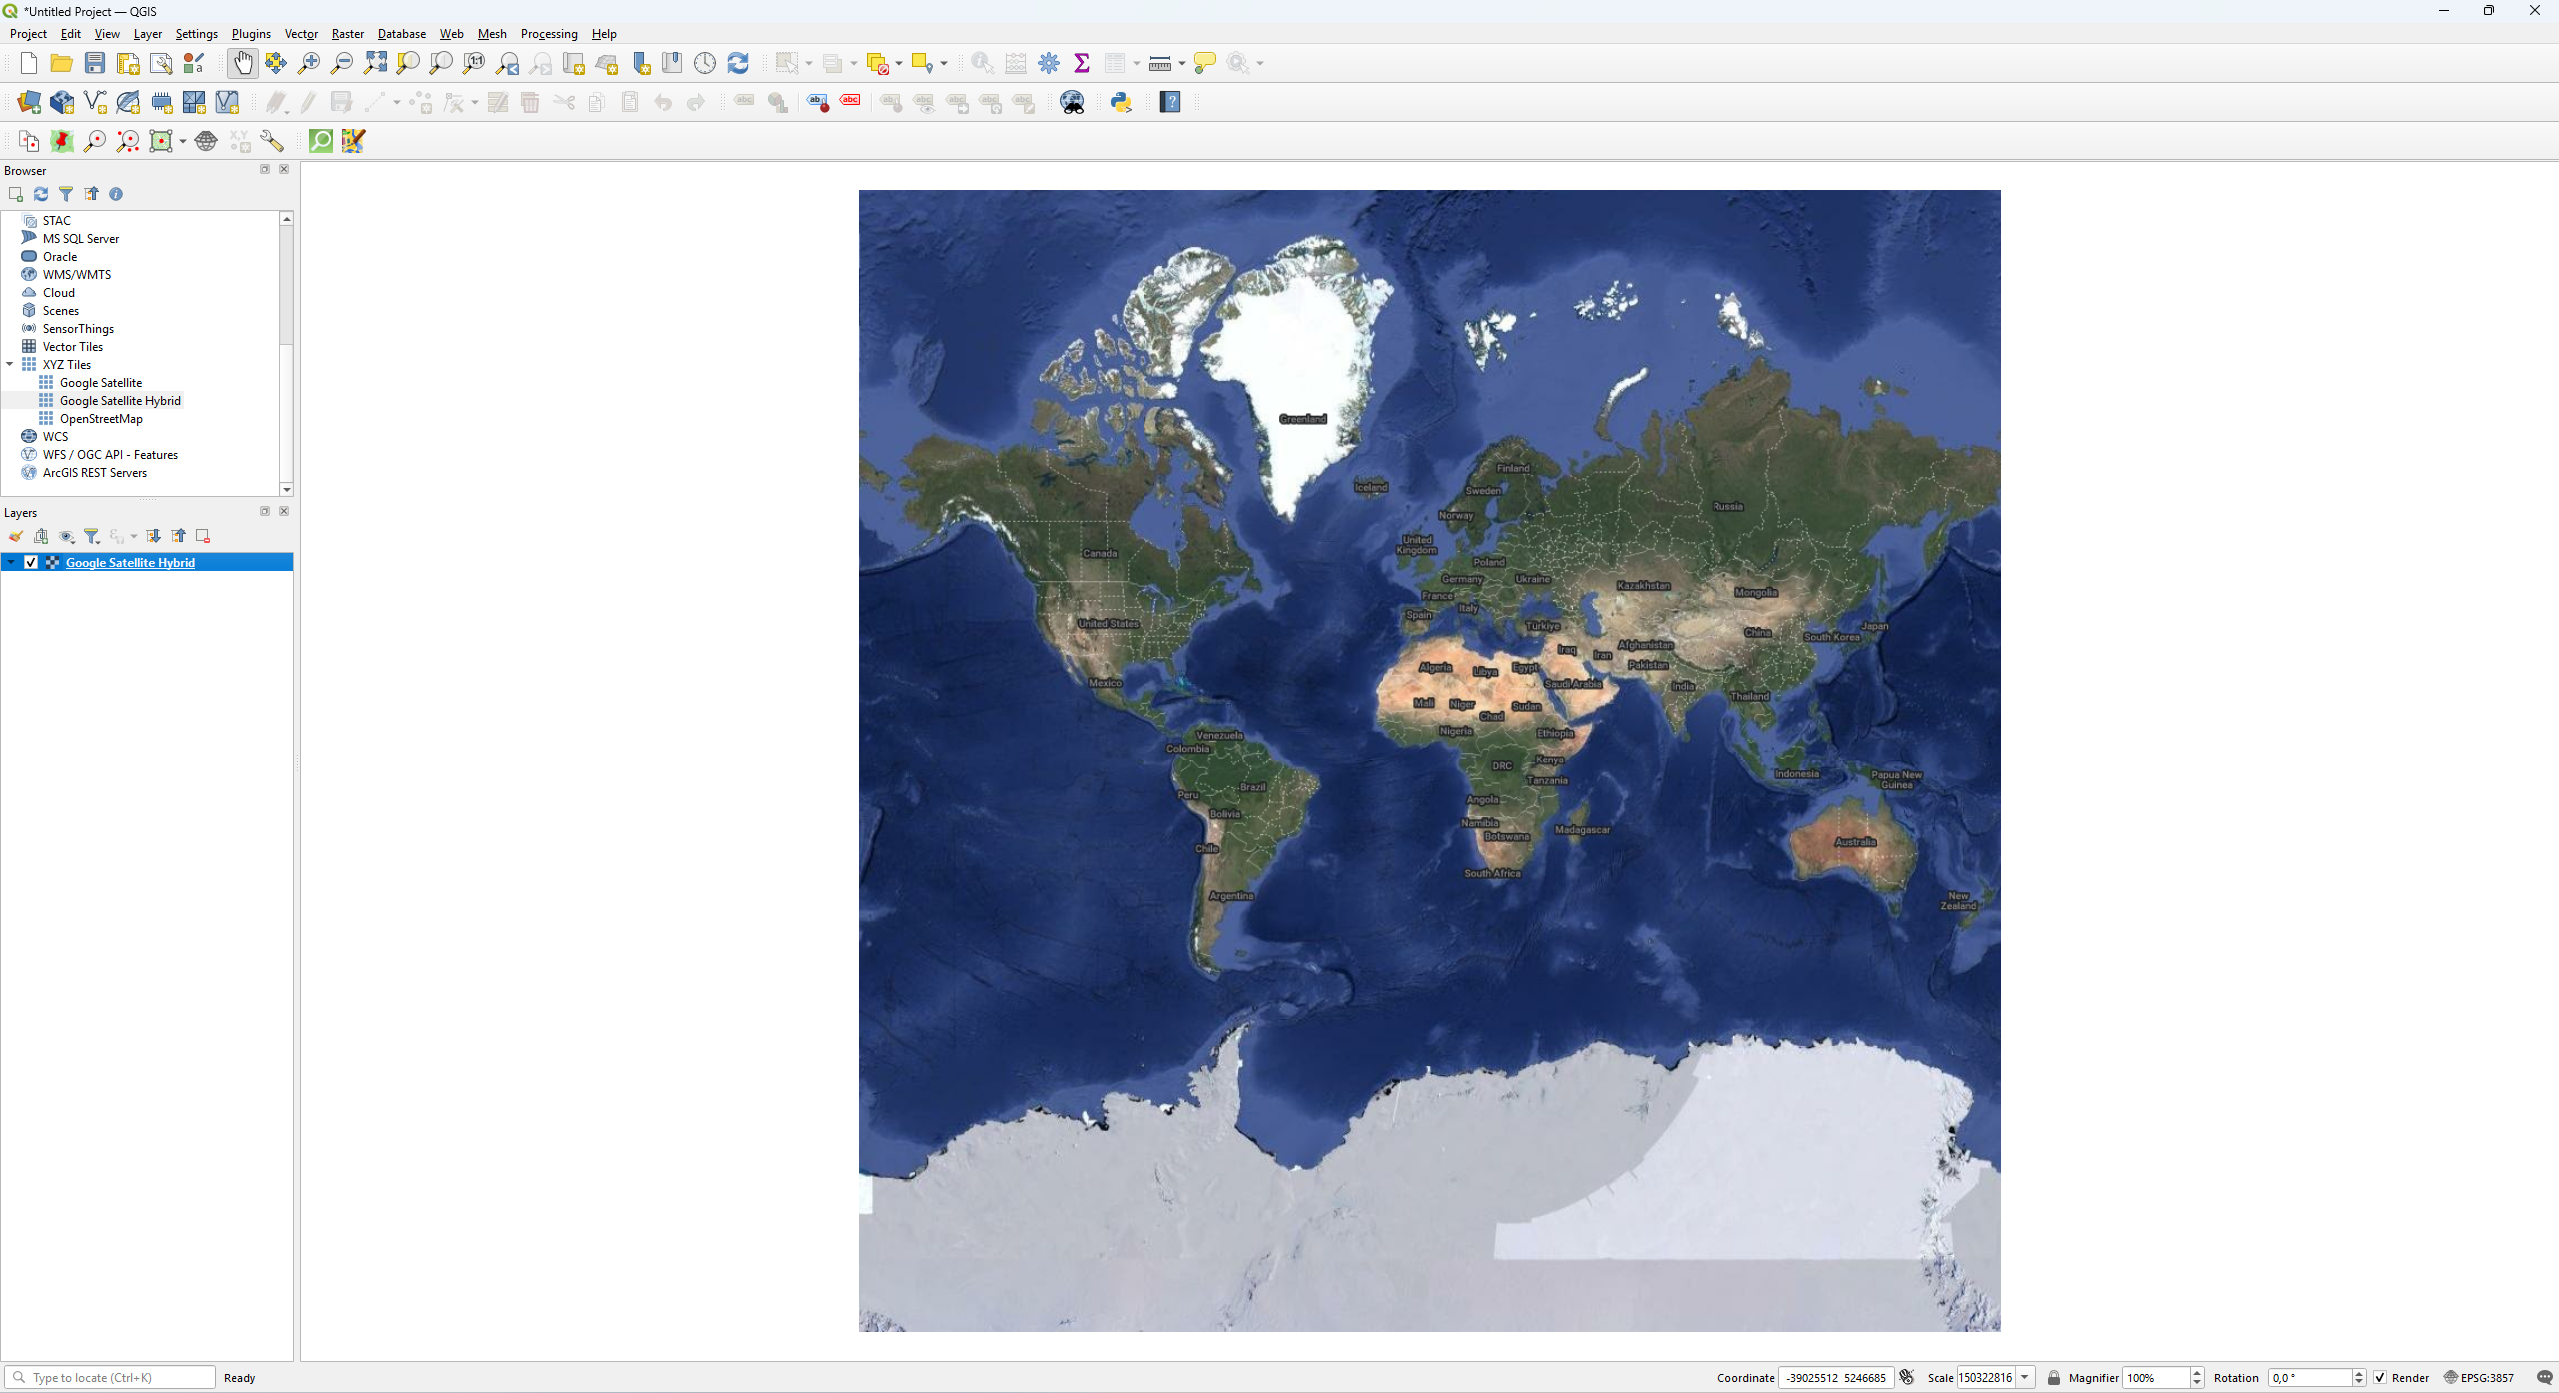Refresh the Browser panel

click(x=41, y=194)
